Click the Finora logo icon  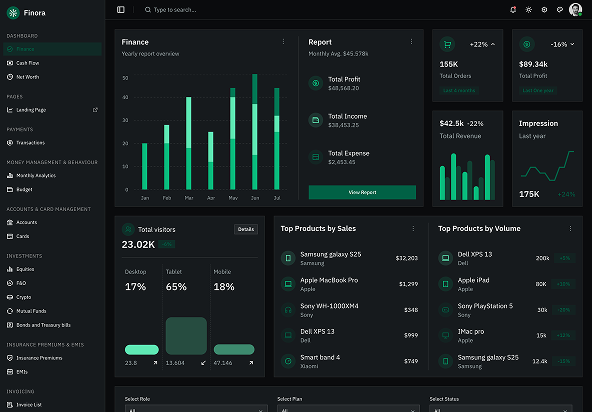[x=13, y=13]
